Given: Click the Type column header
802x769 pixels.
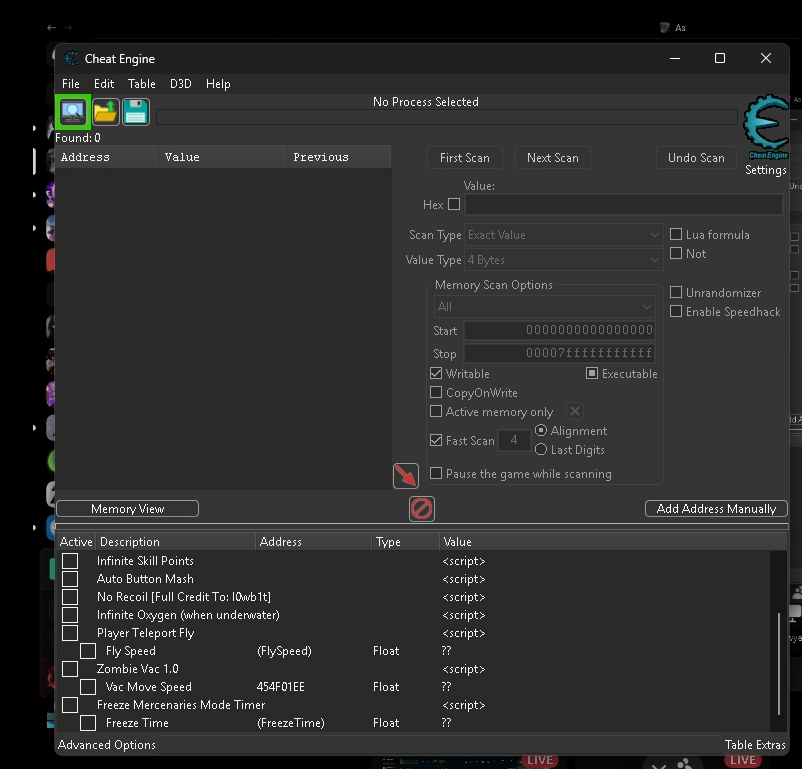Looking at the screenshot, I should pos(405,542).
